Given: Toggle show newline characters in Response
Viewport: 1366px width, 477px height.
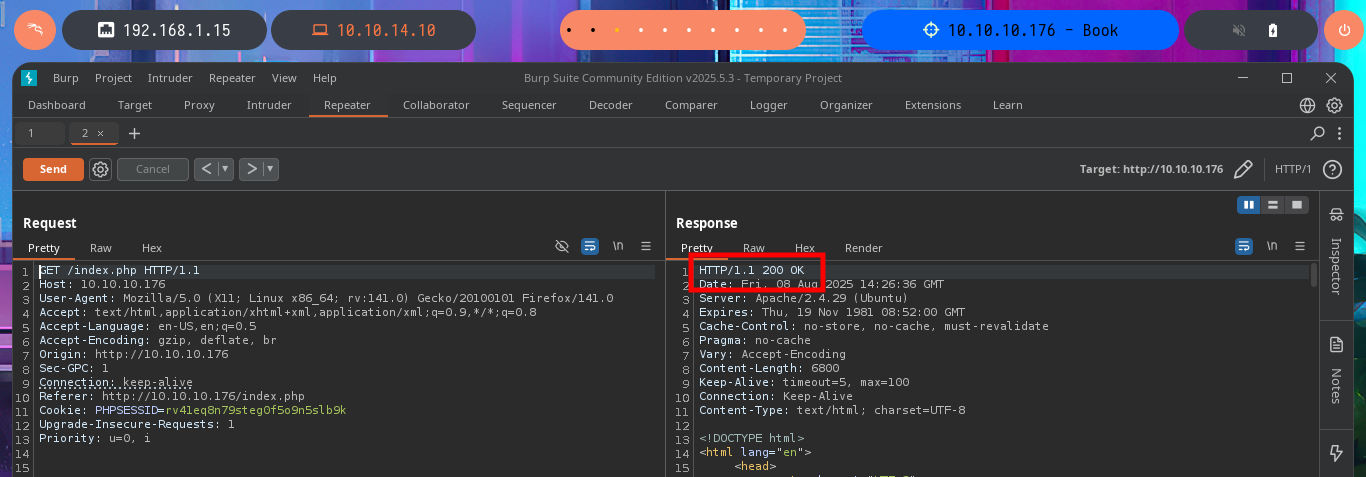Looking at the screenshot, I should [1272, 246].
